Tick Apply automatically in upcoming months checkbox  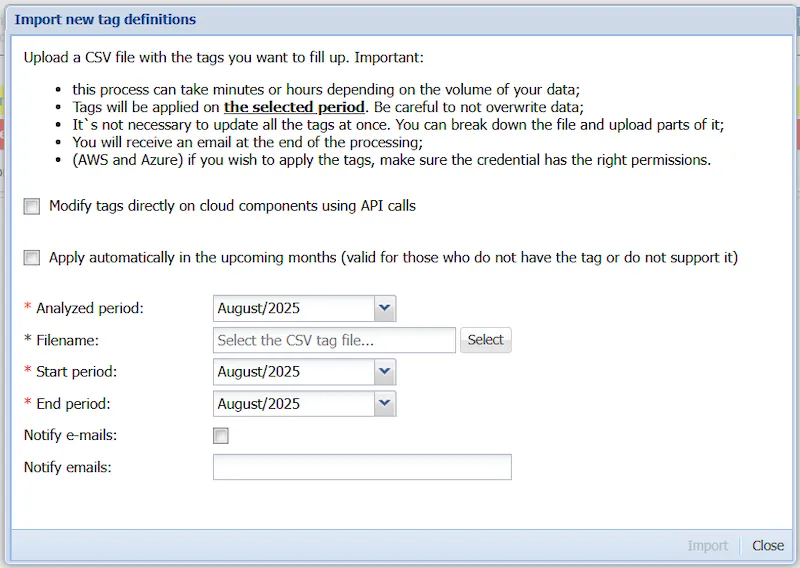32,258
